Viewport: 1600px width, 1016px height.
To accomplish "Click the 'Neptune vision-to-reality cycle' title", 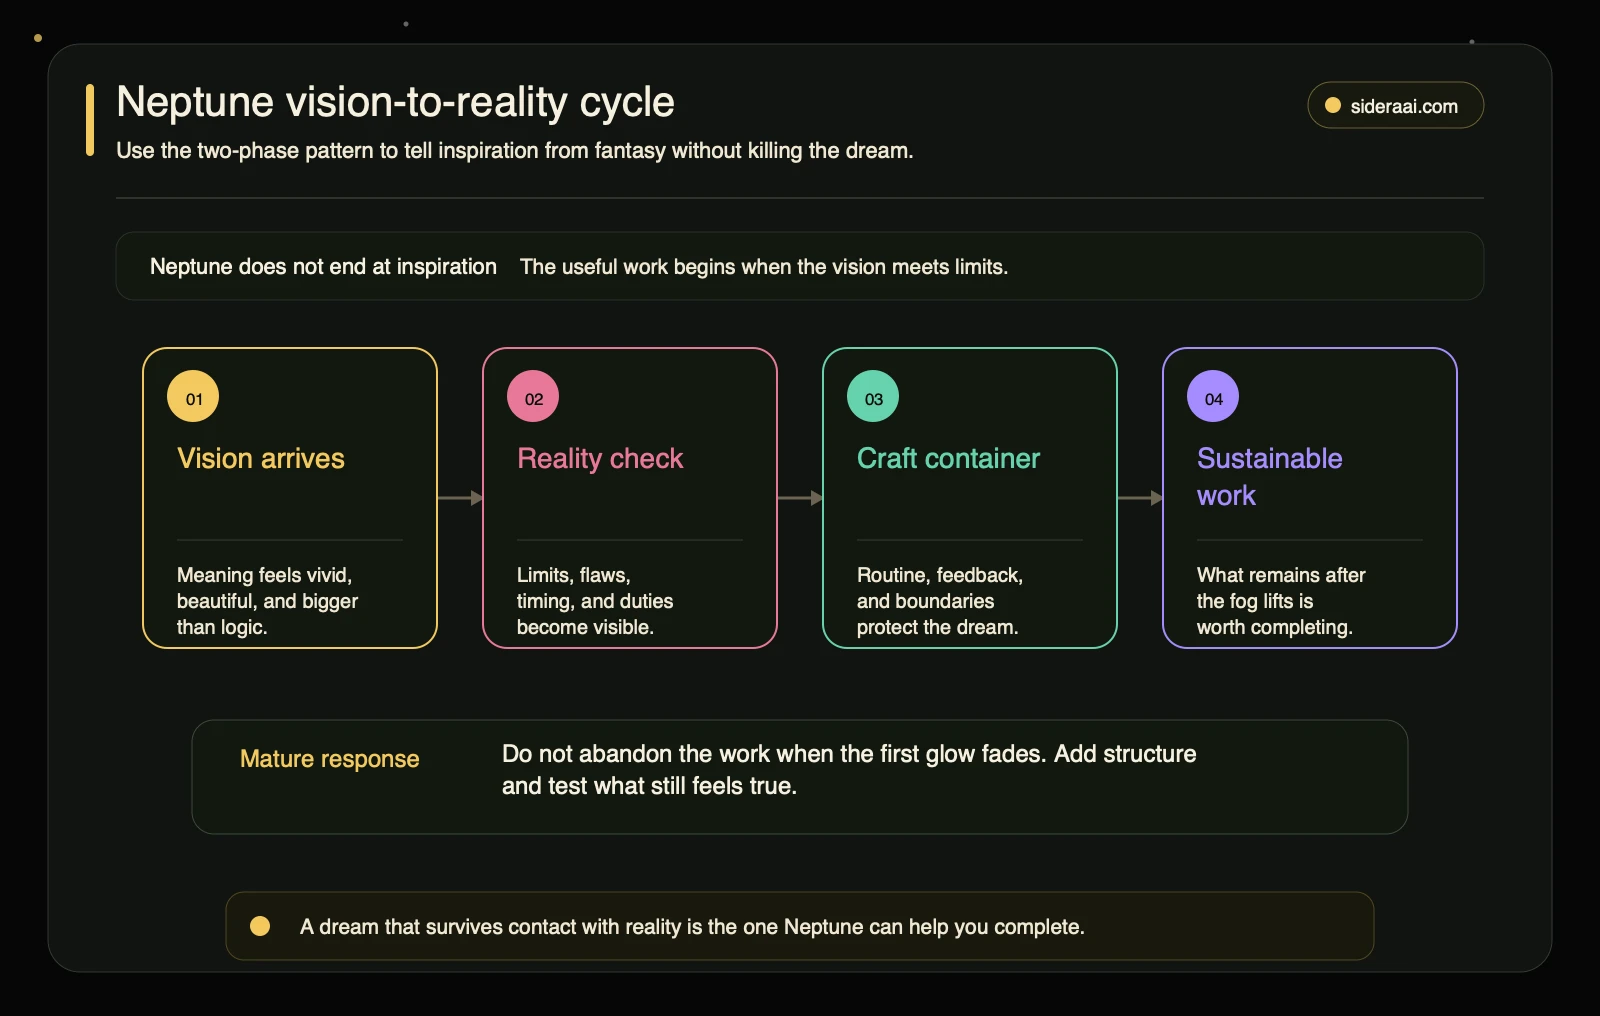I will click(x=395, y=102).
